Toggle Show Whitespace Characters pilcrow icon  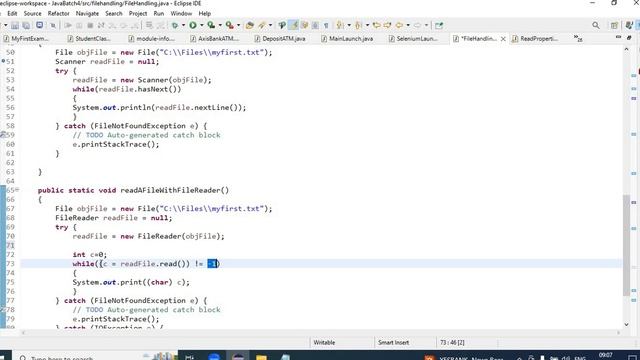(326, 25)
